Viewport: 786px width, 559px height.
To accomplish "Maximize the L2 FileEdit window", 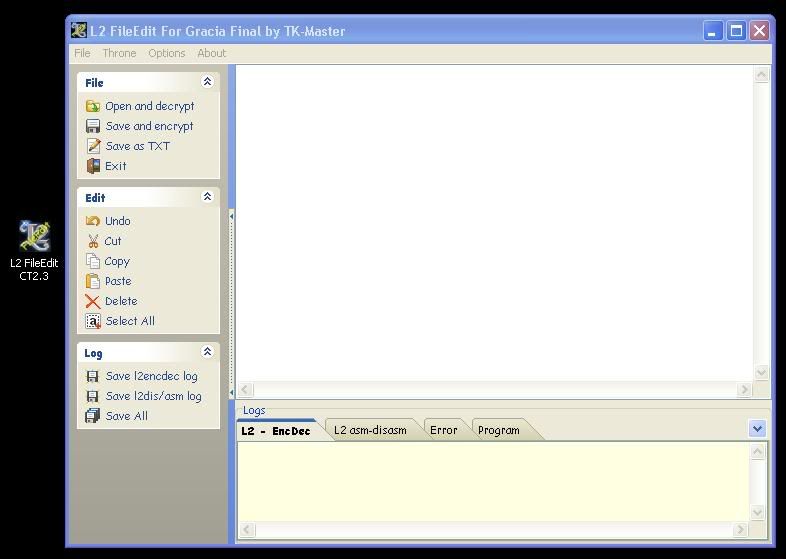I will [x=736, y=31].
